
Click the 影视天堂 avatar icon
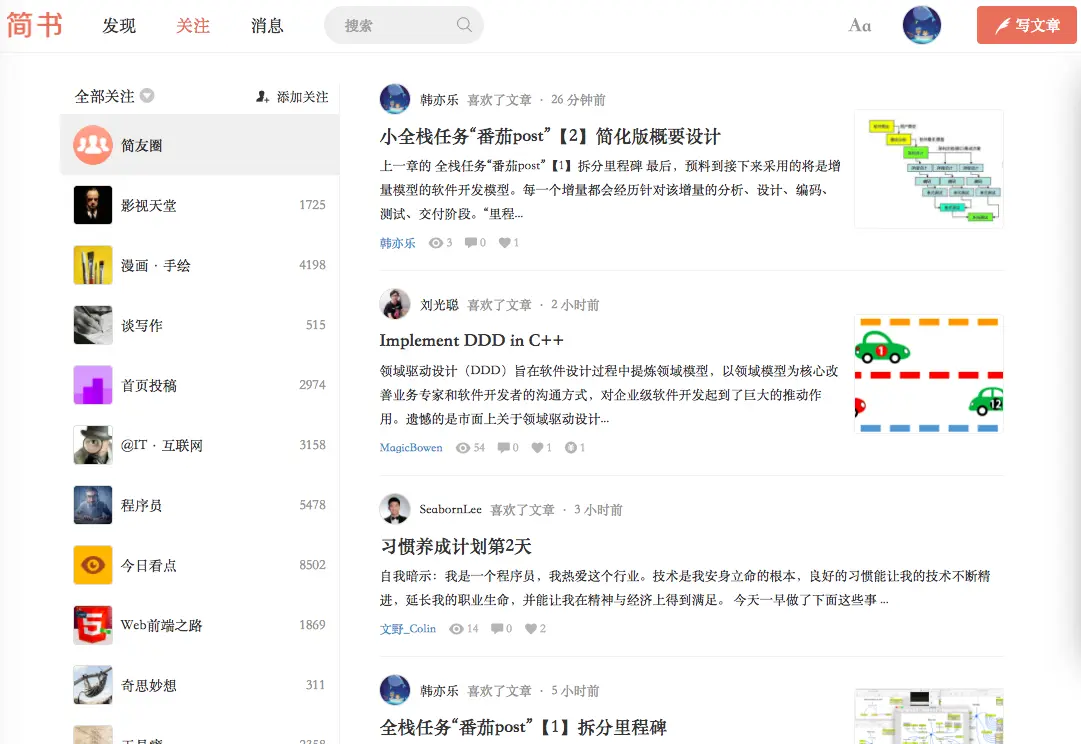click(93, 205)
